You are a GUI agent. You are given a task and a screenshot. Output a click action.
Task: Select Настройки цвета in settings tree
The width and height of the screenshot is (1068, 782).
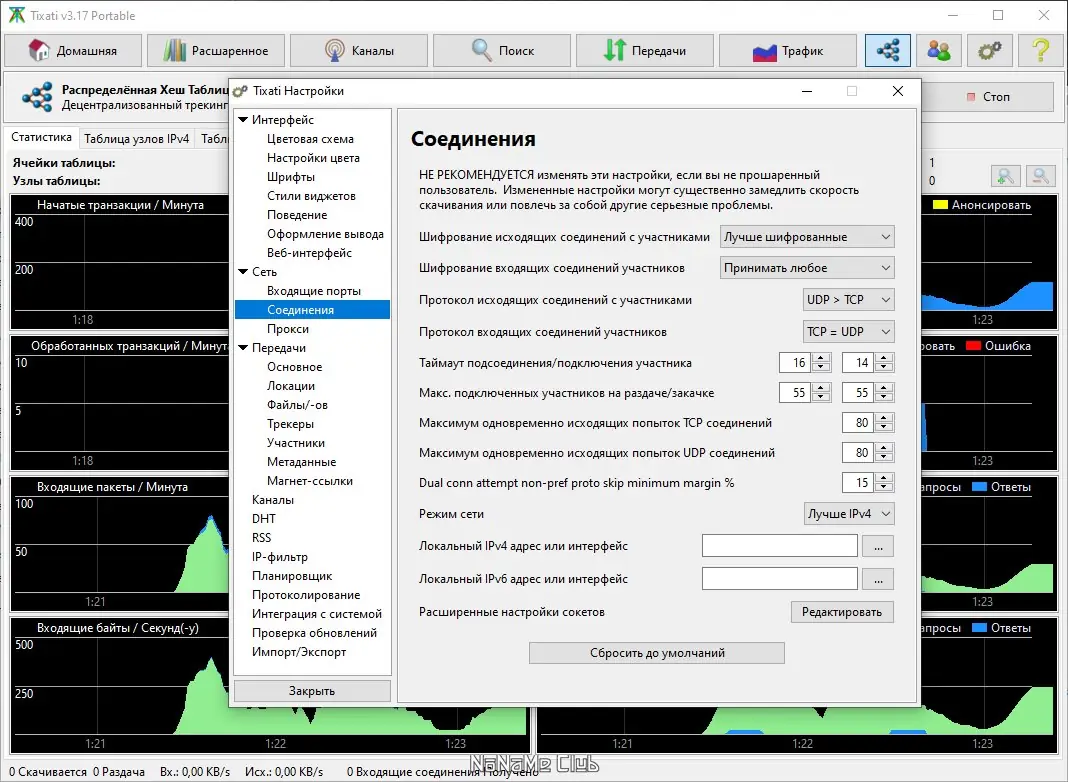pos(313,158)
